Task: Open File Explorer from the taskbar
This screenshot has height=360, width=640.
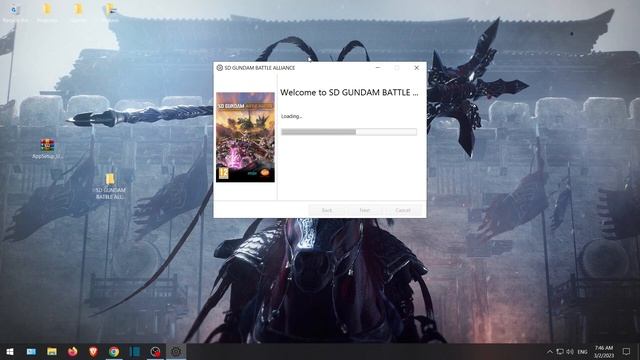Action: 52,351
